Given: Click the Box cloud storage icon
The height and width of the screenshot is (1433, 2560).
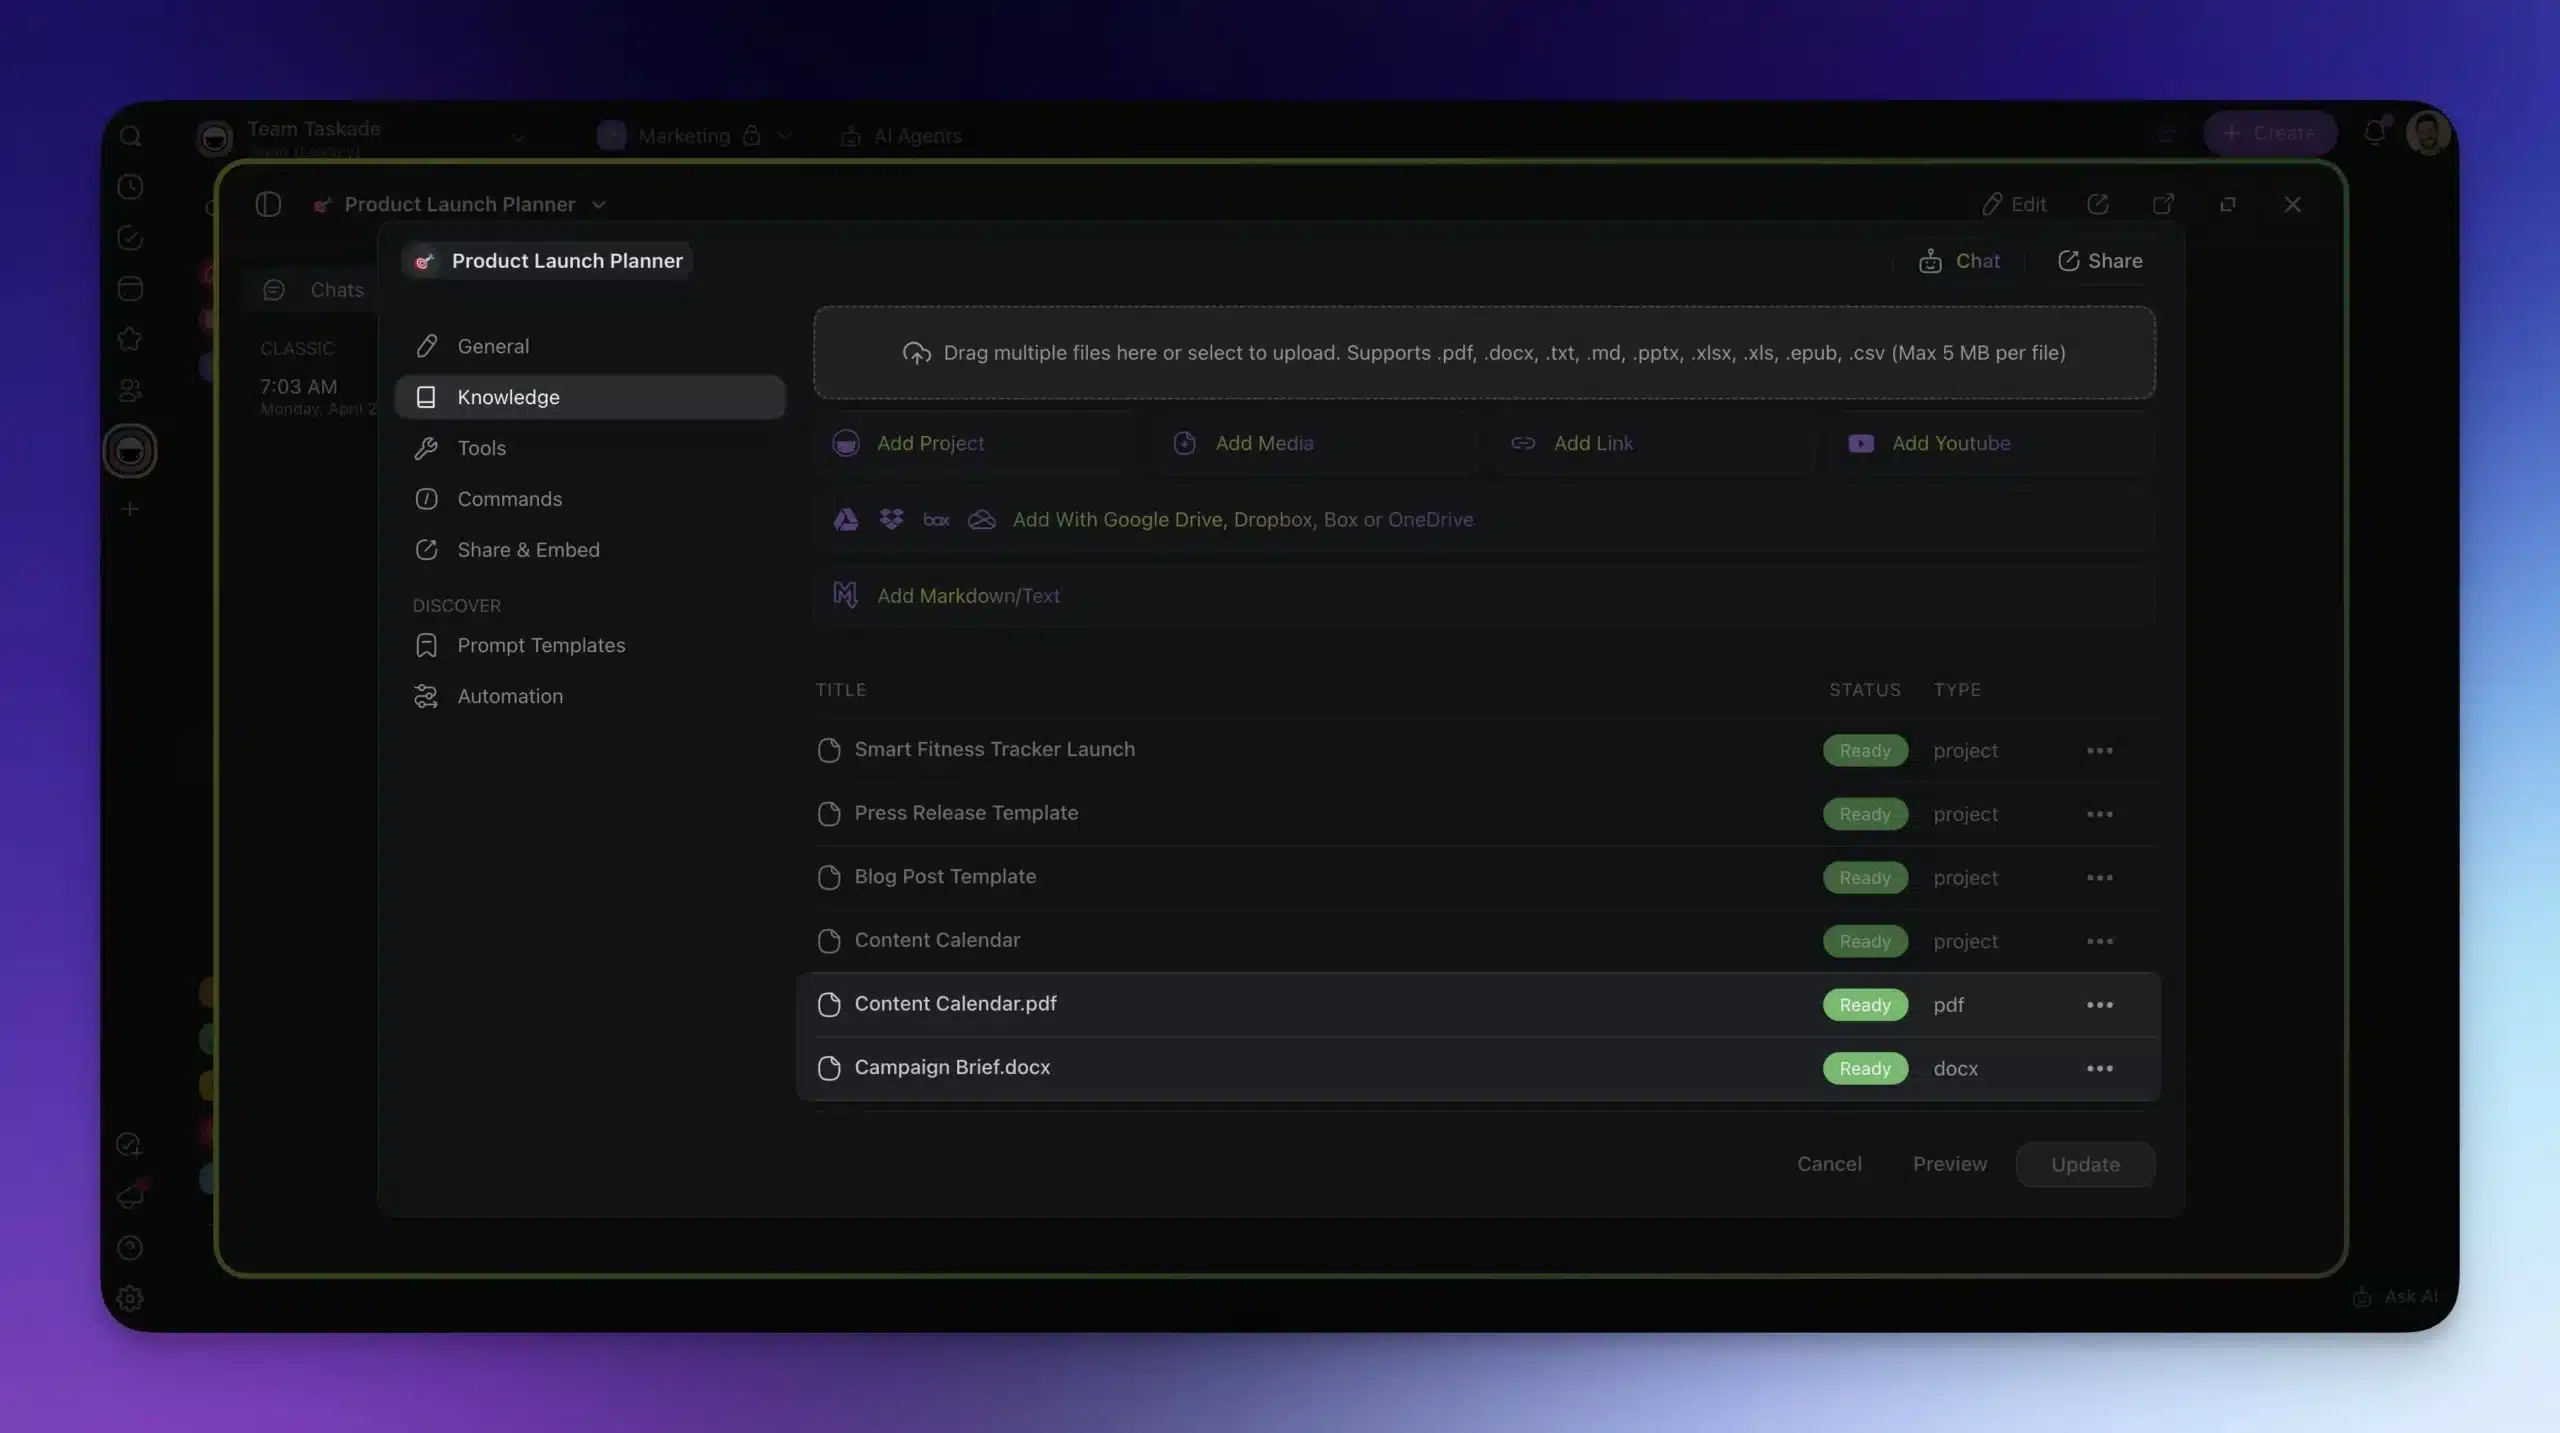Looking at the screenshot, I should coord(935,519).
